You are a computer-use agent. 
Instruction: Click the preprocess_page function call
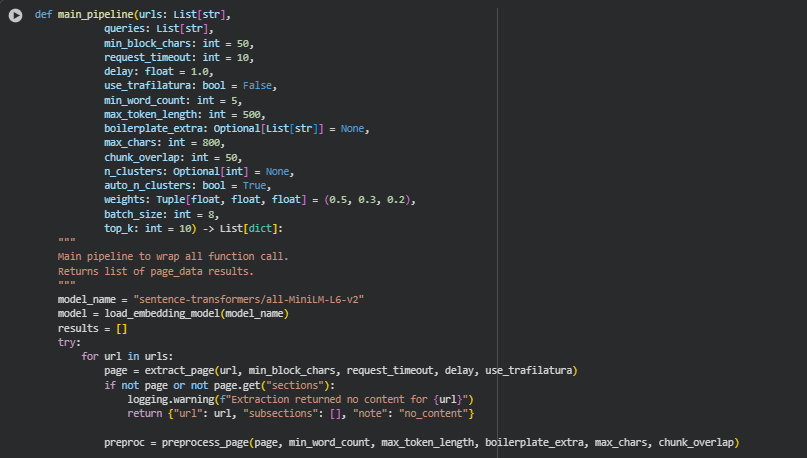coord(209,441)
